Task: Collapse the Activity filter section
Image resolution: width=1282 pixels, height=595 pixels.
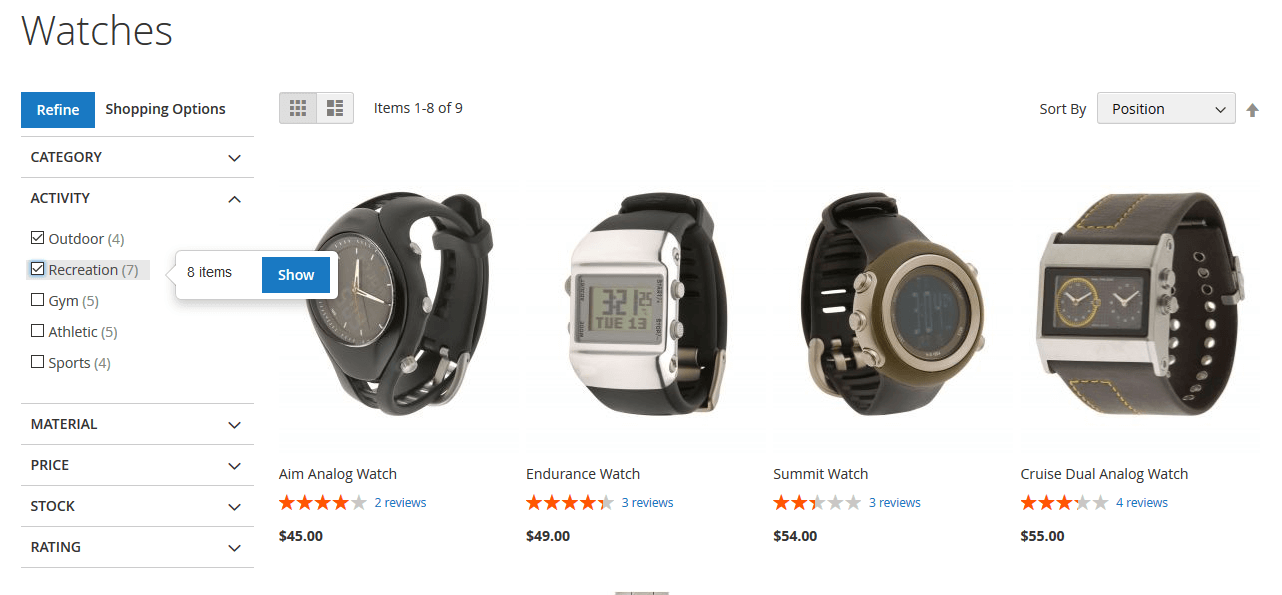Action: click(137, 198)
